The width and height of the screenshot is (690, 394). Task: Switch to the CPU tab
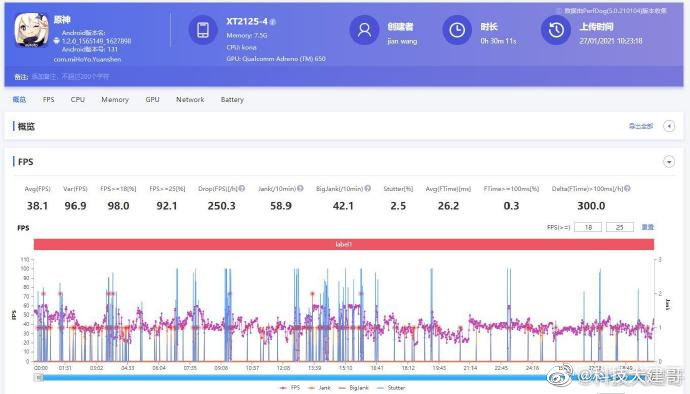[77, 99]
